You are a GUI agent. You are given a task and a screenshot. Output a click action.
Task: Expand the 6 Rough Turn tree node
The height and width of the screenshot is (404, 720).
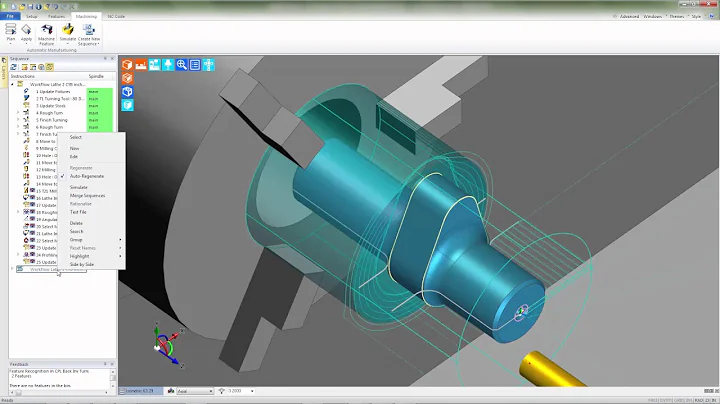coord(18,127)
